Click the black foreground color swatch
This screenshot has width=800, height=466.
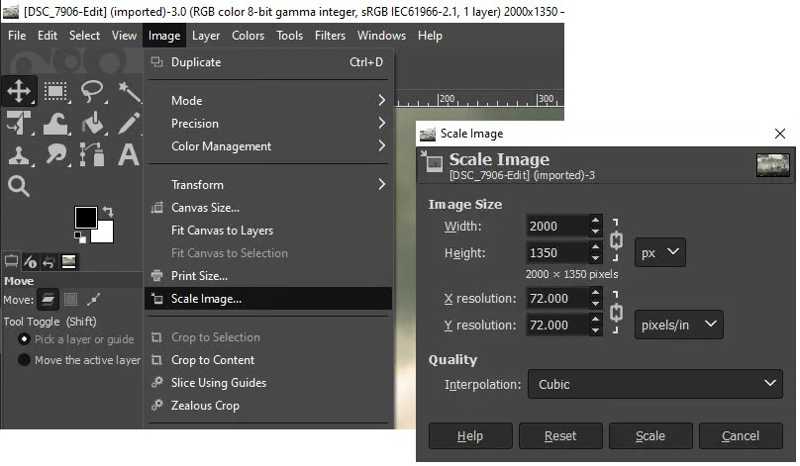pyautogui.click(x=84, y=216)
